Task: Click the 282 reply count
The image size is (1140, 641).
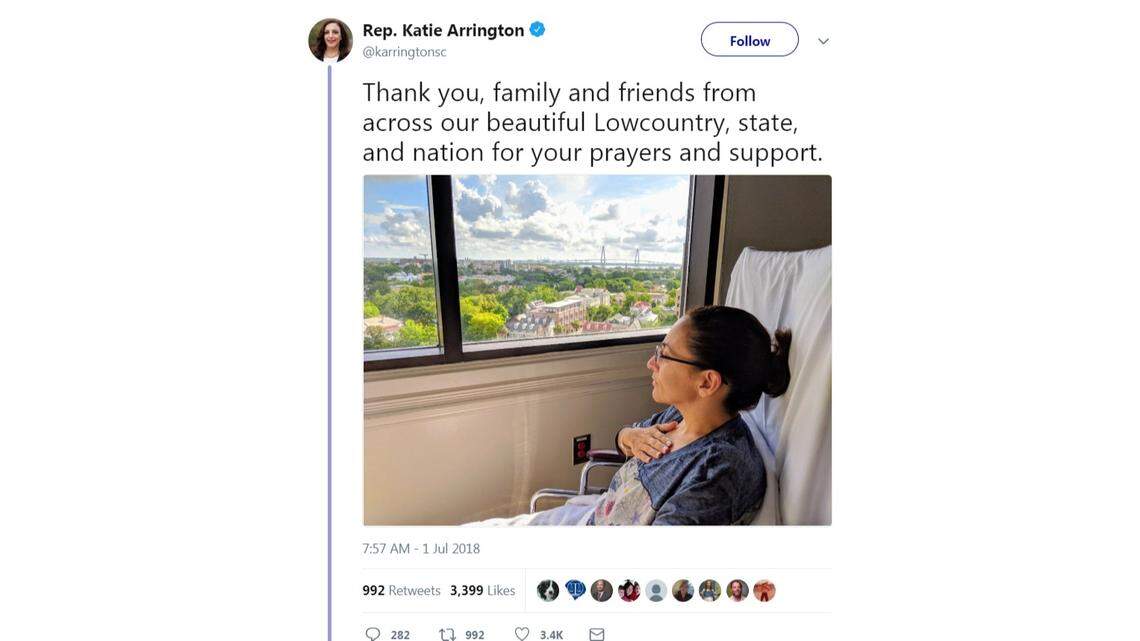Action: 400,634
